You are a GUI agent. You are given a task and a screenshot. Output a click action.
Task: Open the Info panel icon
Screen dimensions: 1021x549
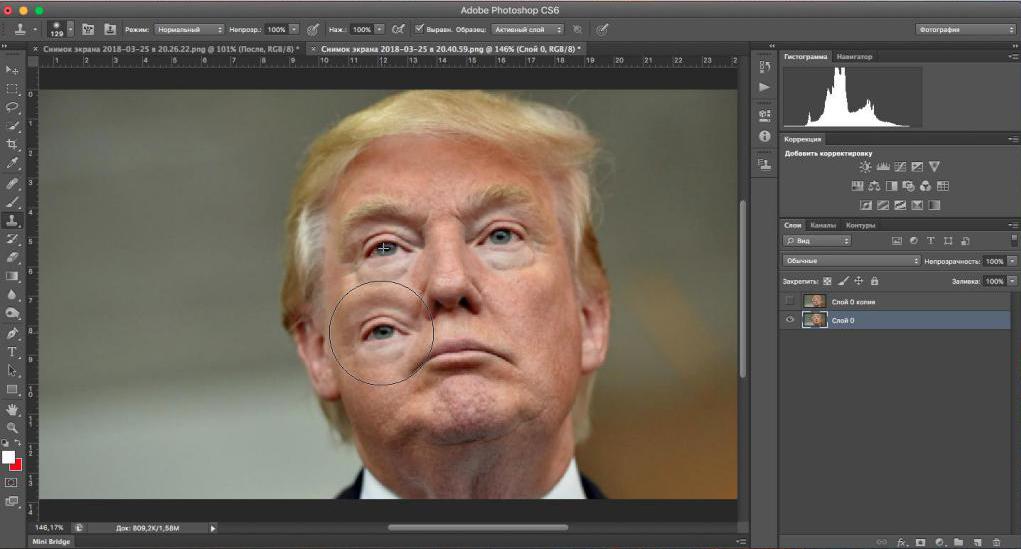point(764,136)
